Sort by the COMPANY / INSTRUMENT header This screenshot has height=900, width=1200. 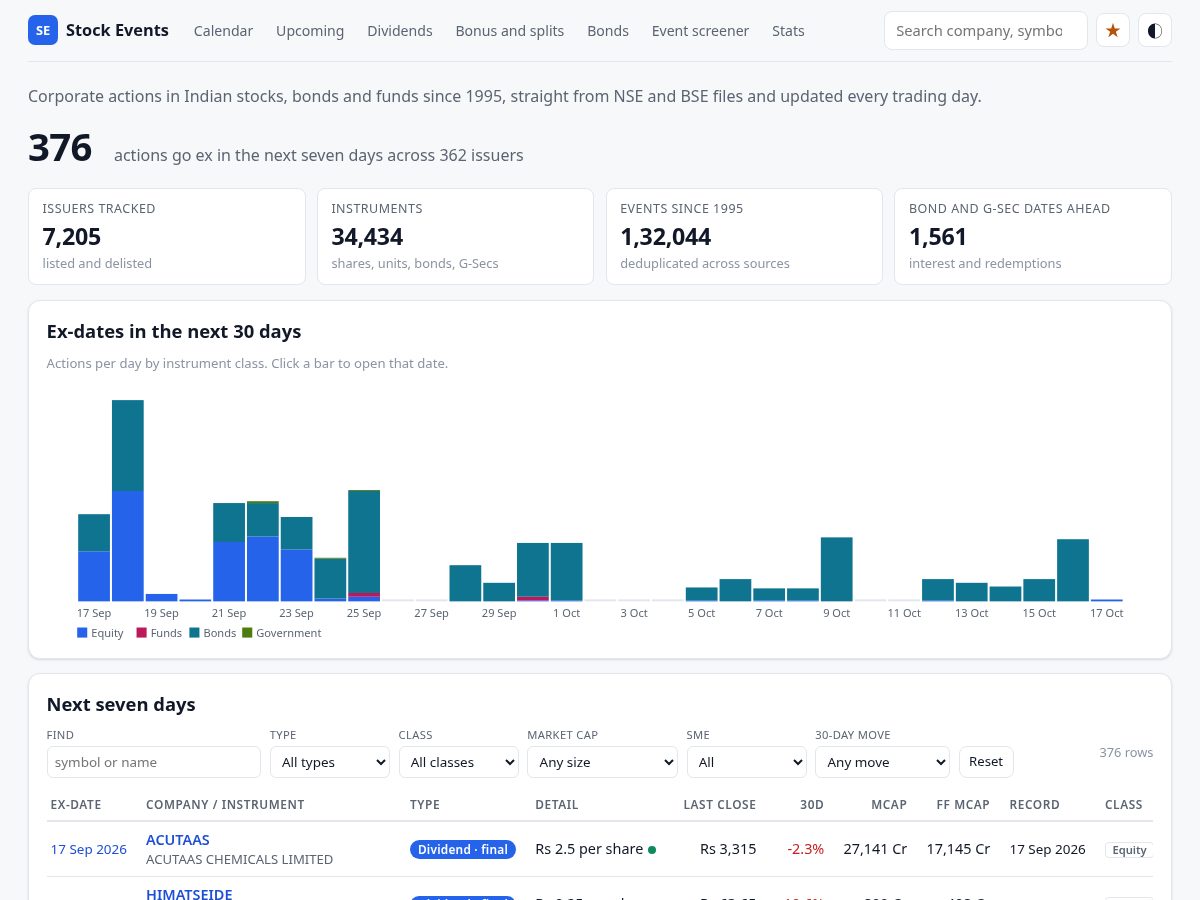coord(225,804)
